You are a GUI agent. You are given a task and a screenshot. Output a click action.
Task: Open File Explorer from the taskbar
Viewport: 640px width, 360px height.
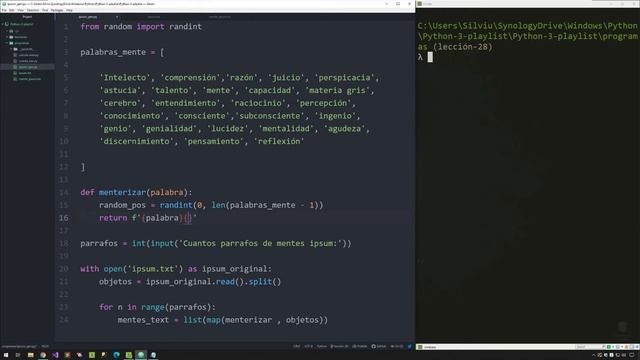tap(31, 355)
